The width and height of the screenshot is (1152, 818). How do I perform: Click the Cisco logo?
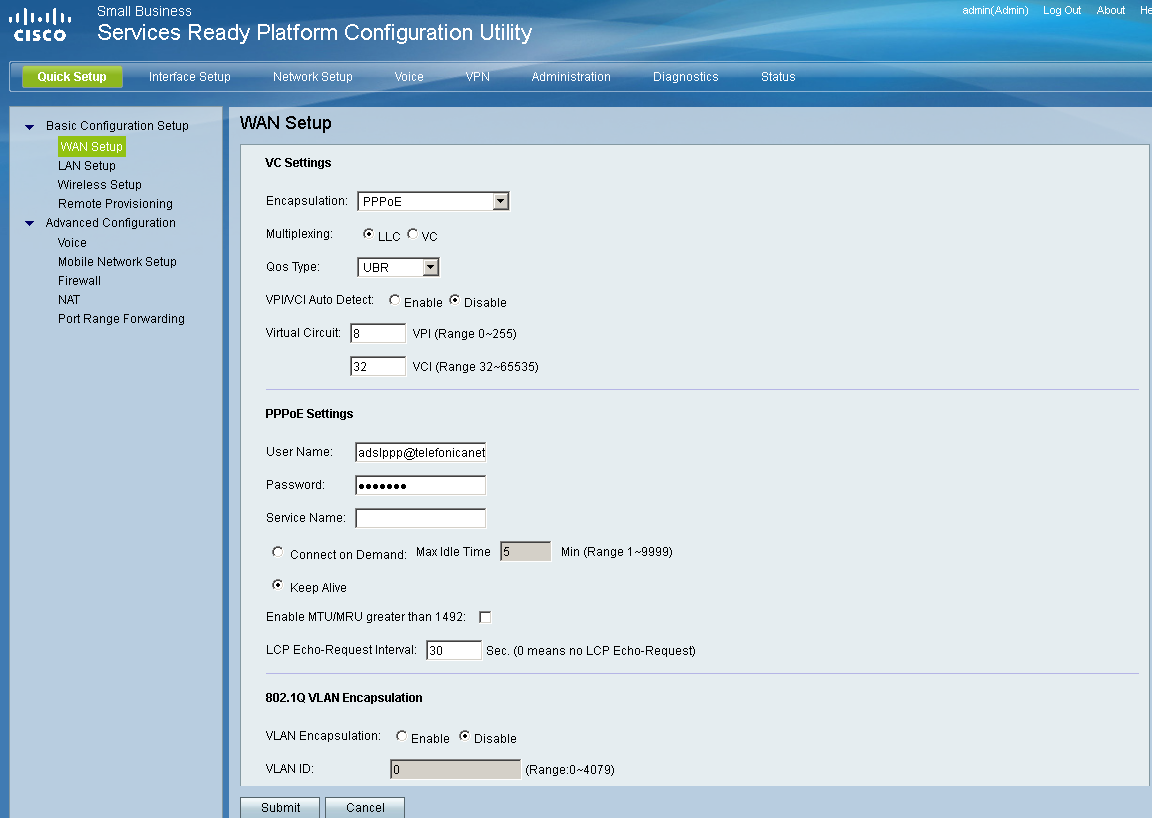pyautogui.click(x=40, y=22)
